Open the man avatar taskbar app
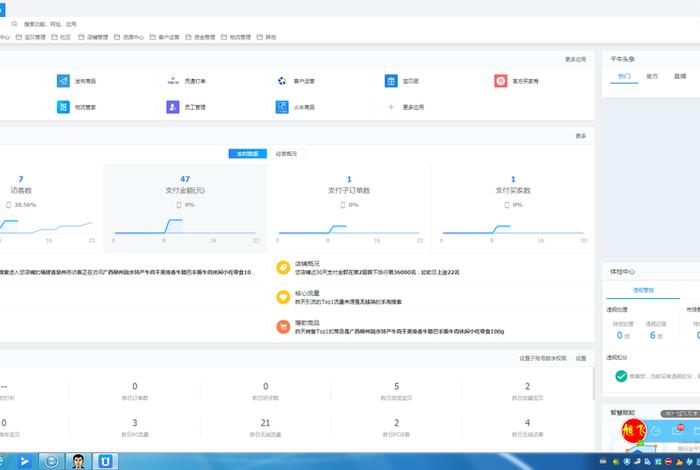This screenshot has width=700, height=470. 79,462
